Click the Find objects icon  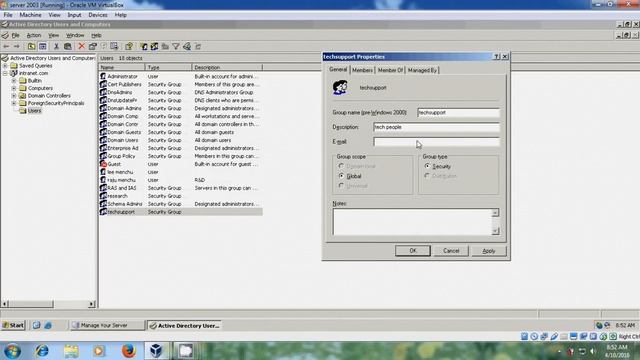point(187,47)
